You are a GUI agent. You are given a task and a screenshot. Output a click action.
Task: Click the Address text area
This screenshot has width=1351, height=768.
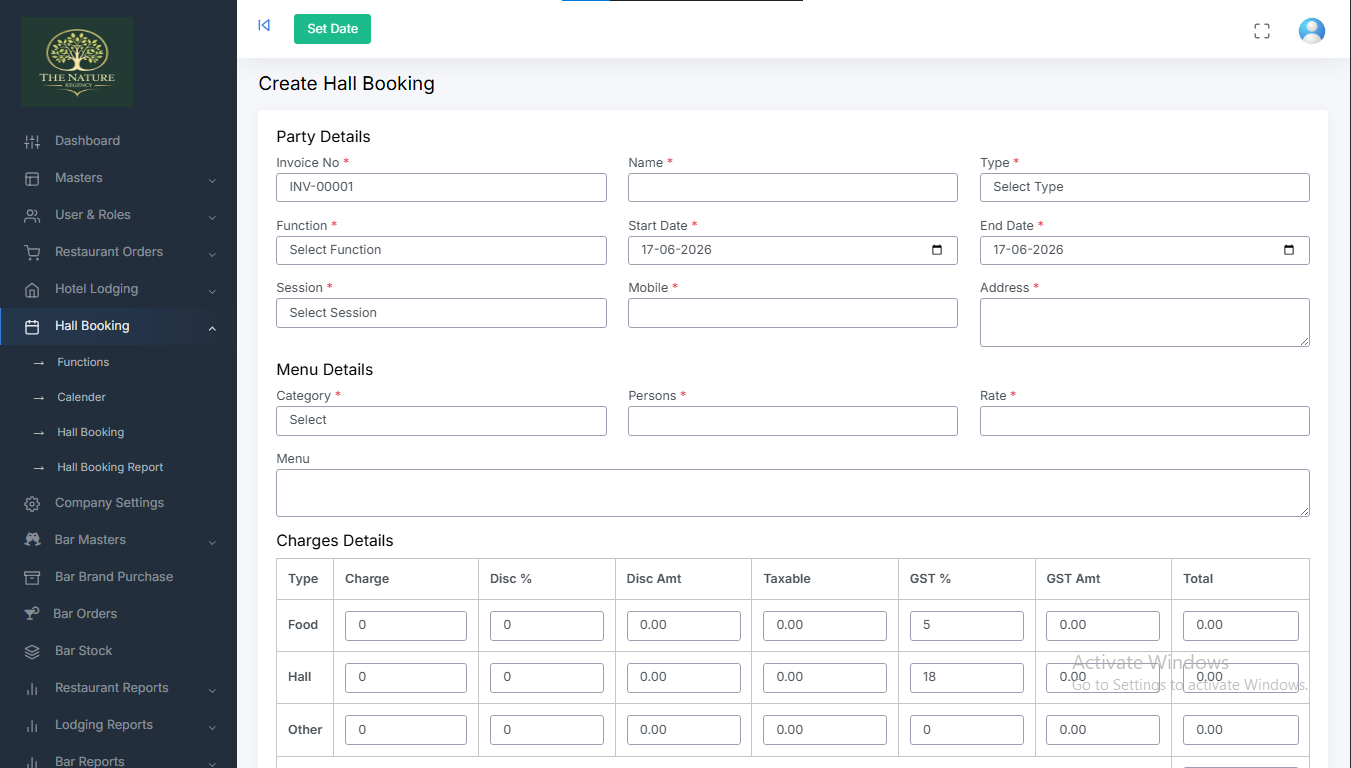click(1145, 323)
